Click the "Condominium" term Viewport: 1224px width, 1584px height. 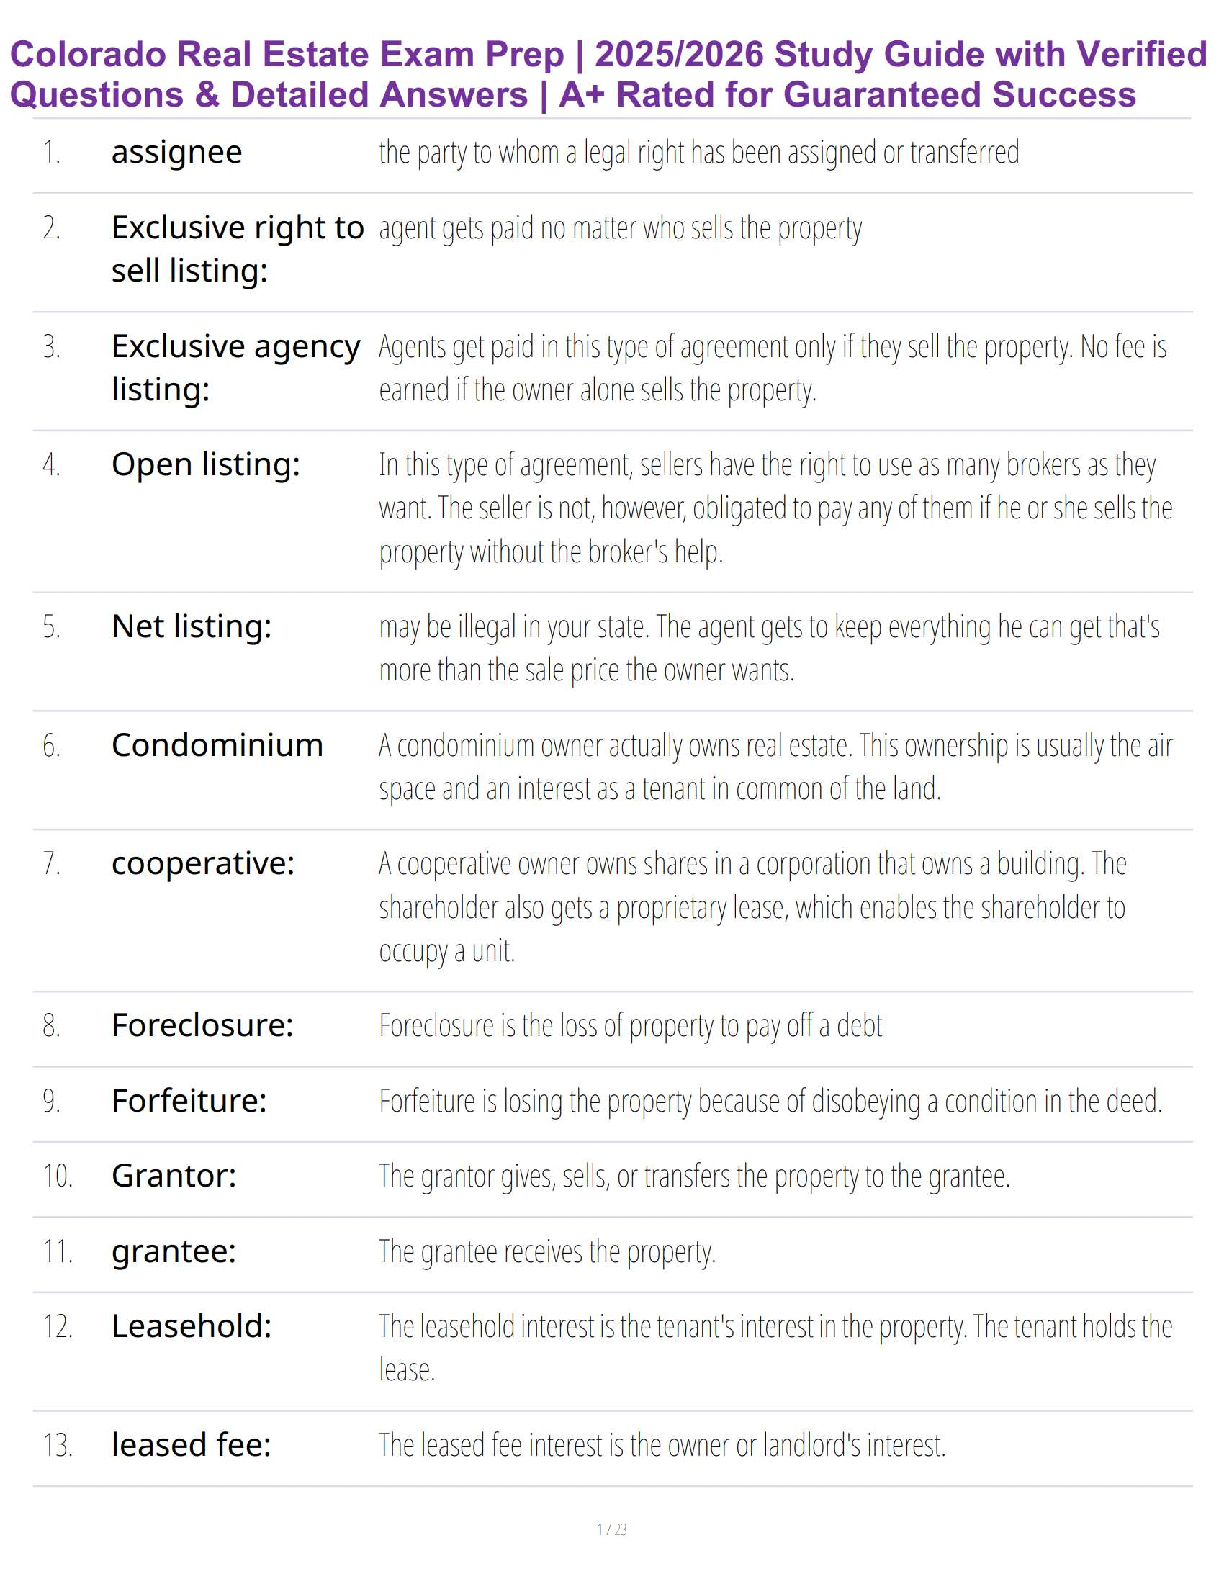coord(217,746)
